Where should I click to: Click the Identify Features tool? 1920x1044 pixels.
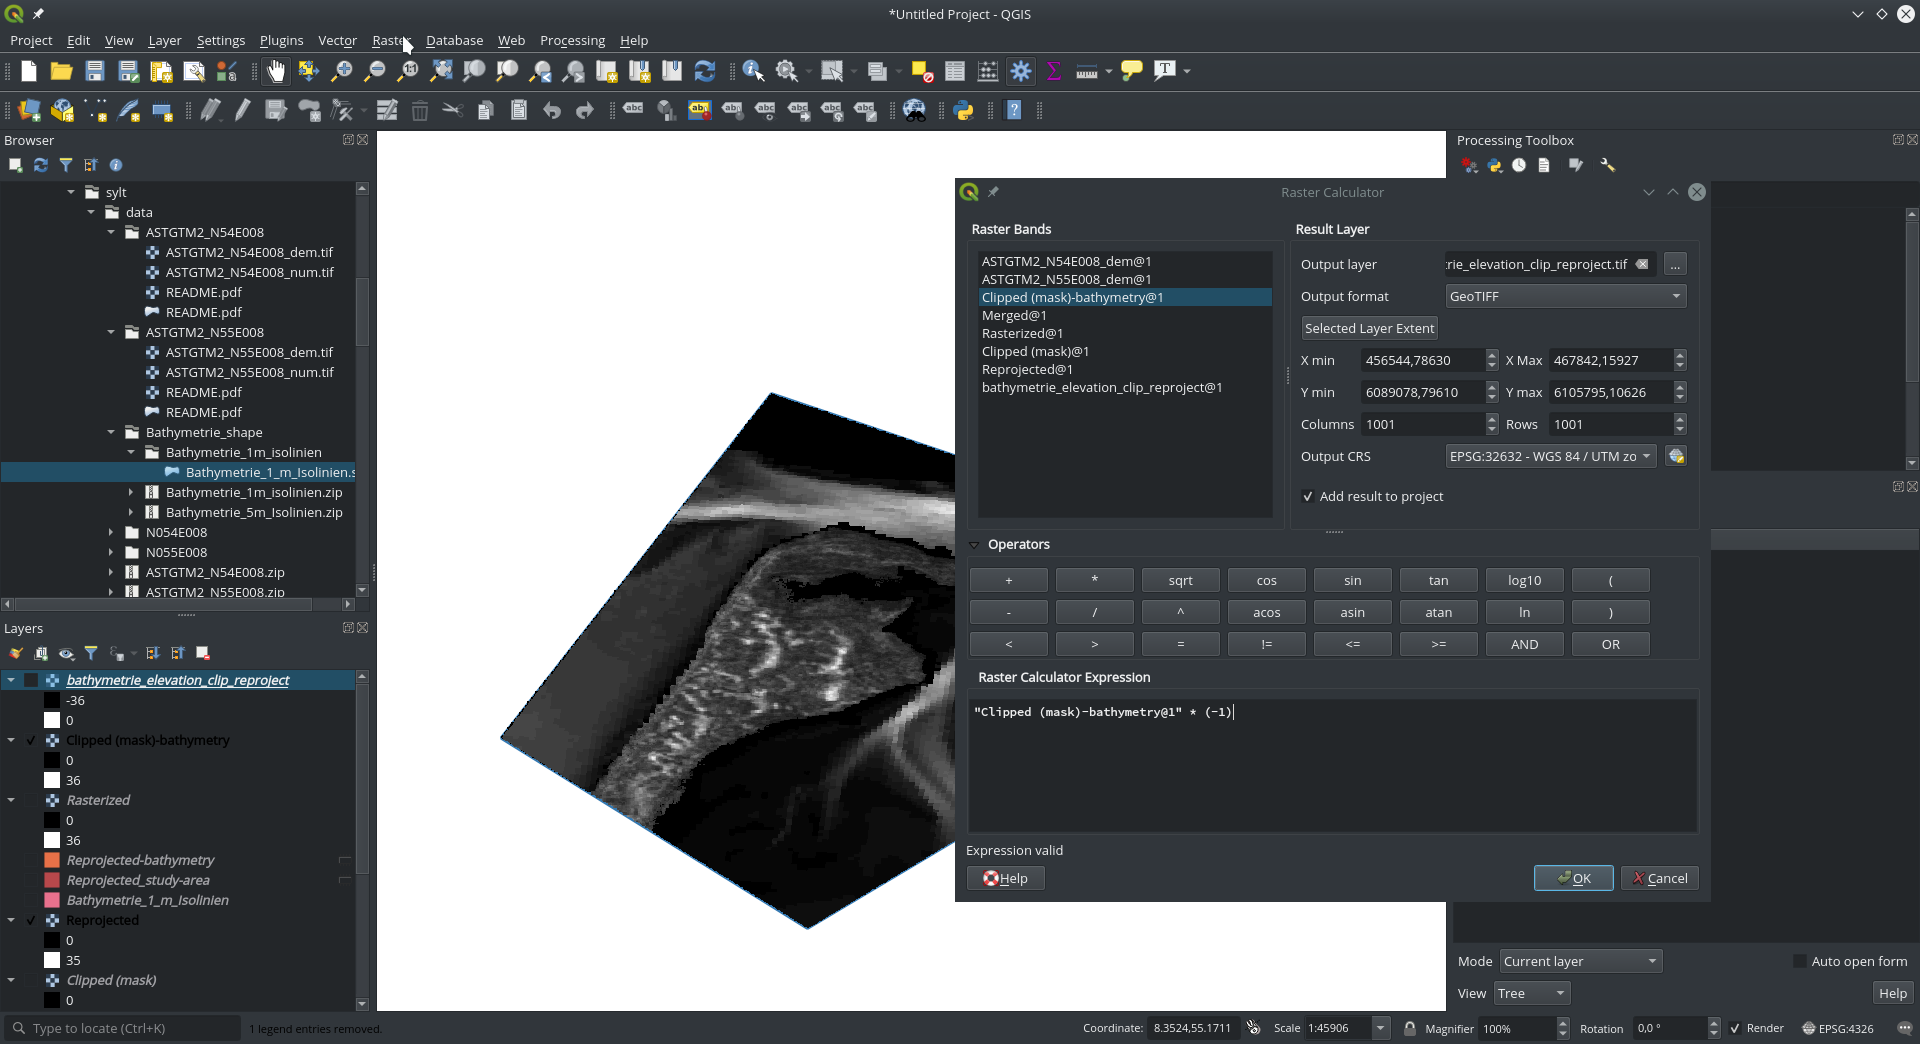coord(750,71)
